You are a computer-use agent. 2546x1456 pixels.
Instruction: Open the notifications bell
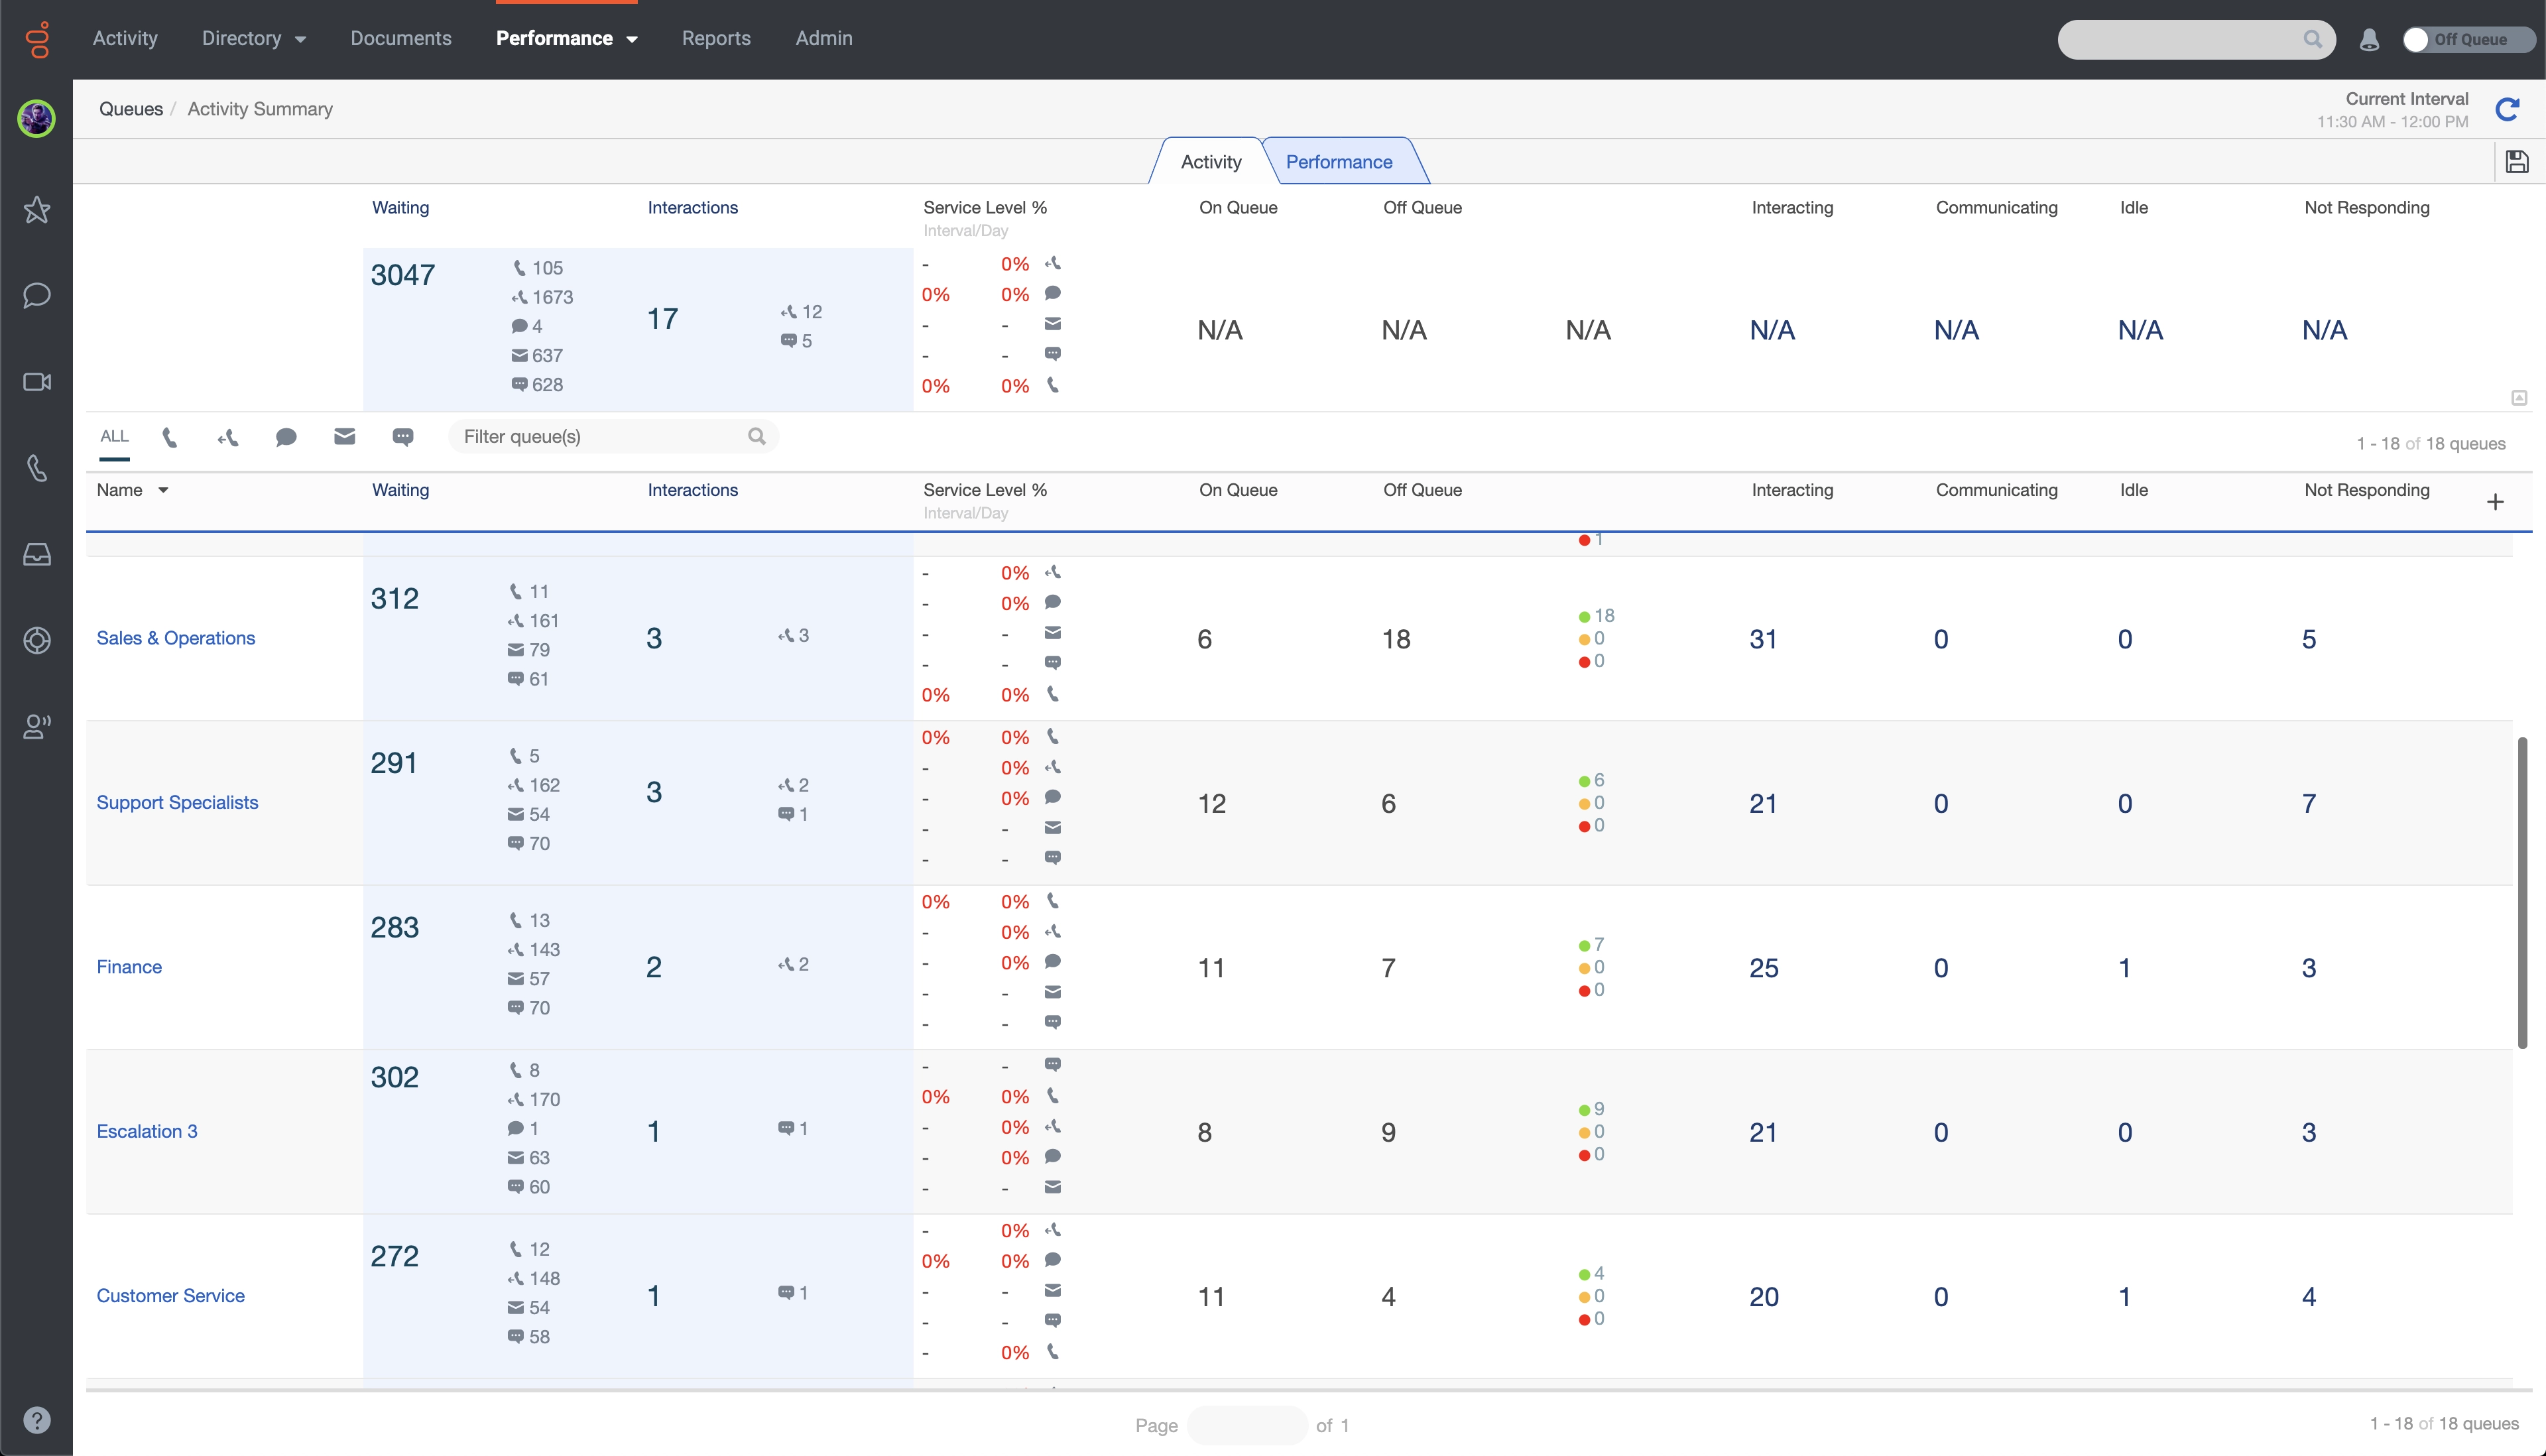2368,40
